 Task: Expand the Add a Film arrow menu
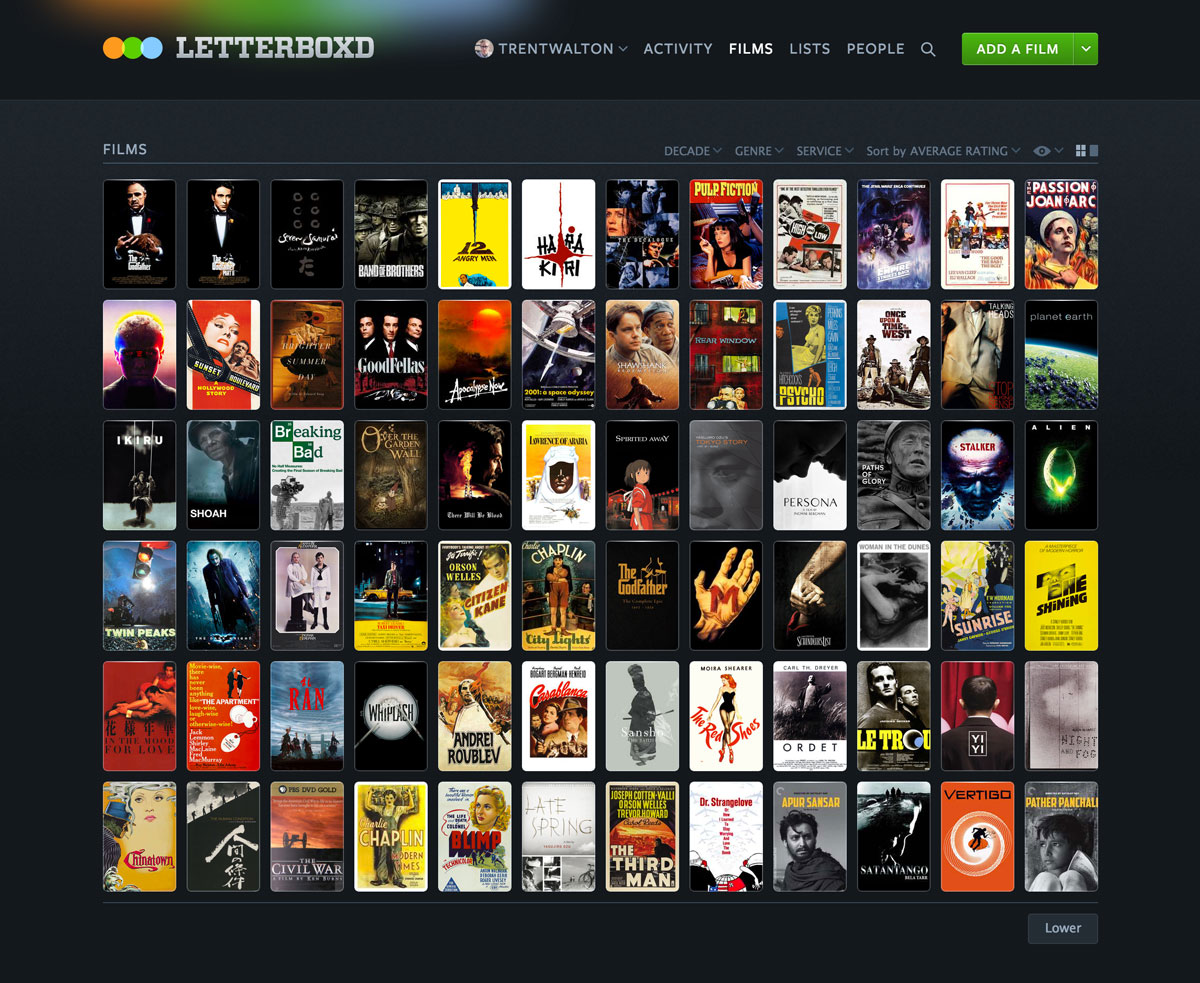pyautogui.click(x=1086, y=49)
